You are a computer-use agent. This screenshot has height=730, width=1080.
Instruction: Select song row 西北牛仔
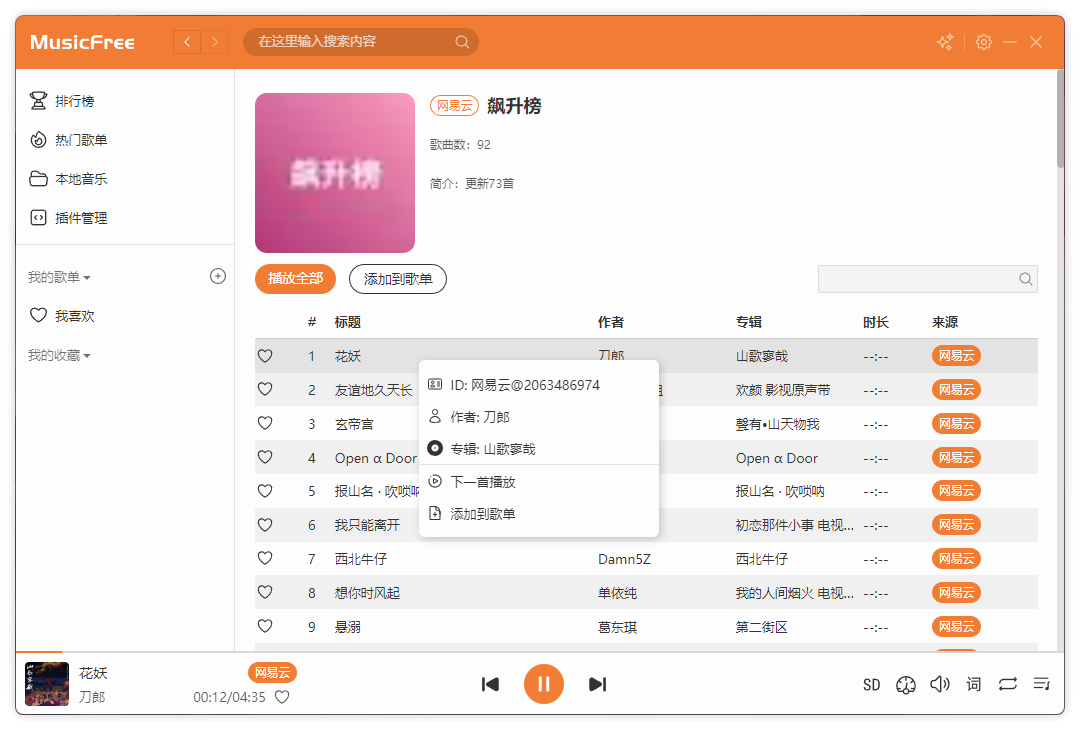(x=646, y=559)
